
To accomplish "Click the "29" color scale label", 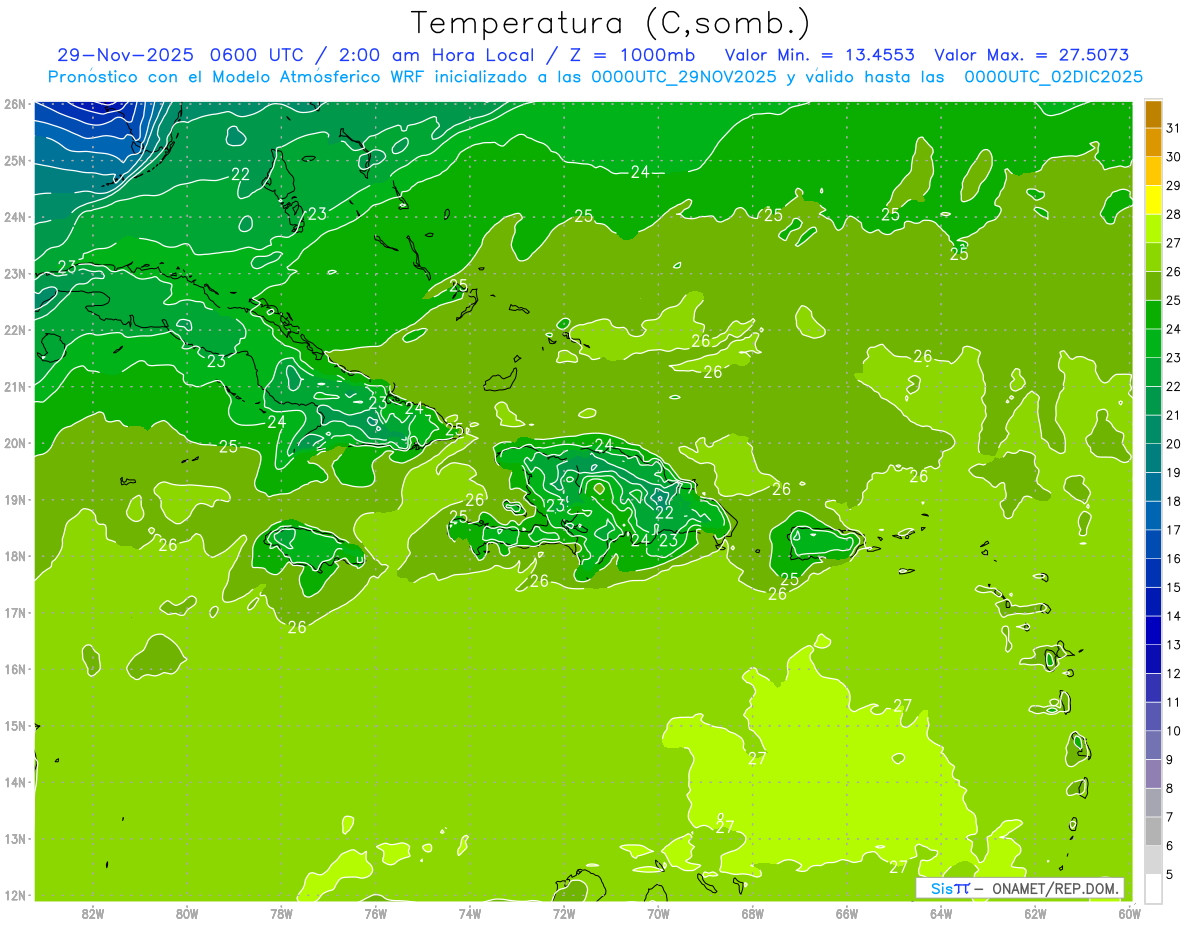I will 1173,186.
